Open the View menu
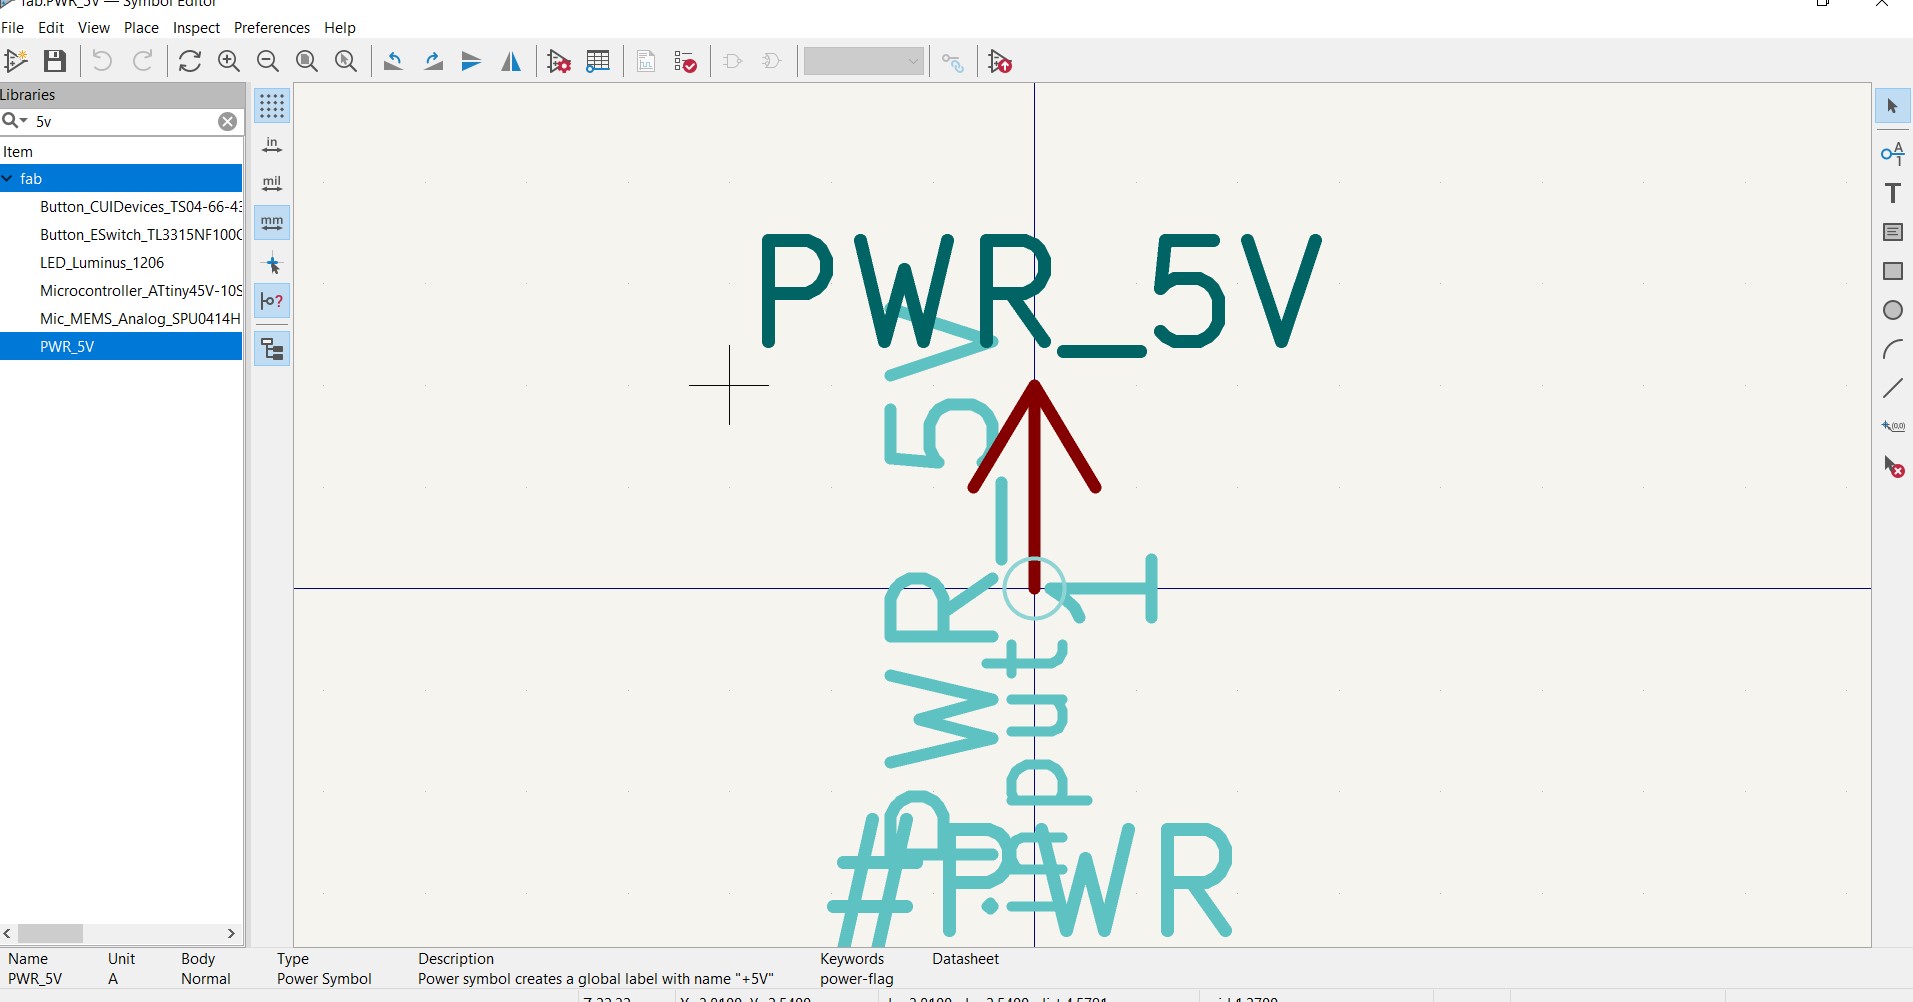The height and width of the screenshot is (1002, 1913). (x=94, y=28)
